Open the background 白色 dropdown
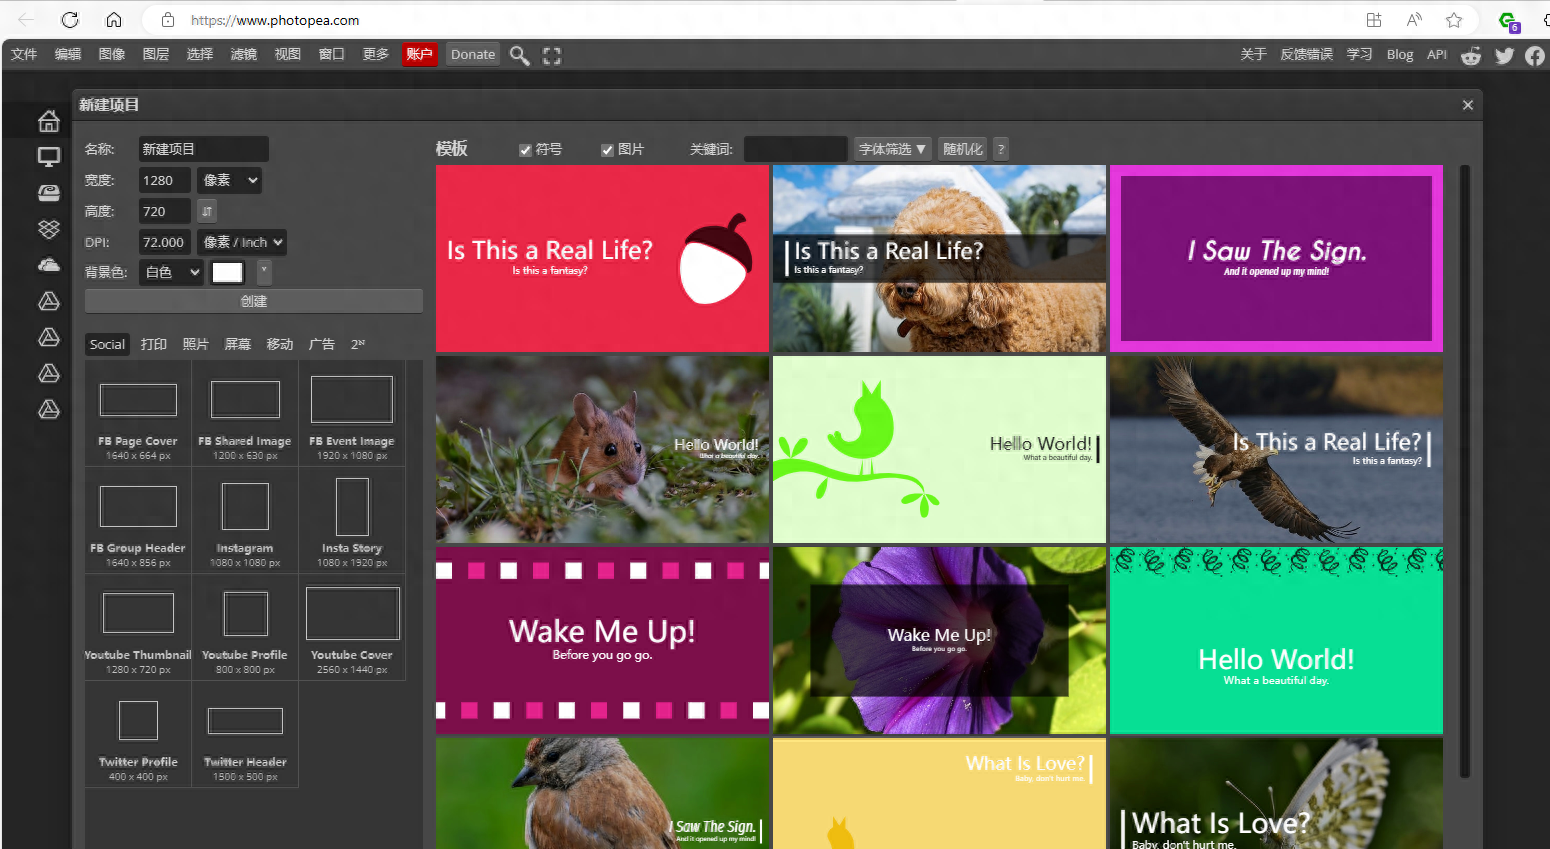1550x849 pixels. click(171, 272)
